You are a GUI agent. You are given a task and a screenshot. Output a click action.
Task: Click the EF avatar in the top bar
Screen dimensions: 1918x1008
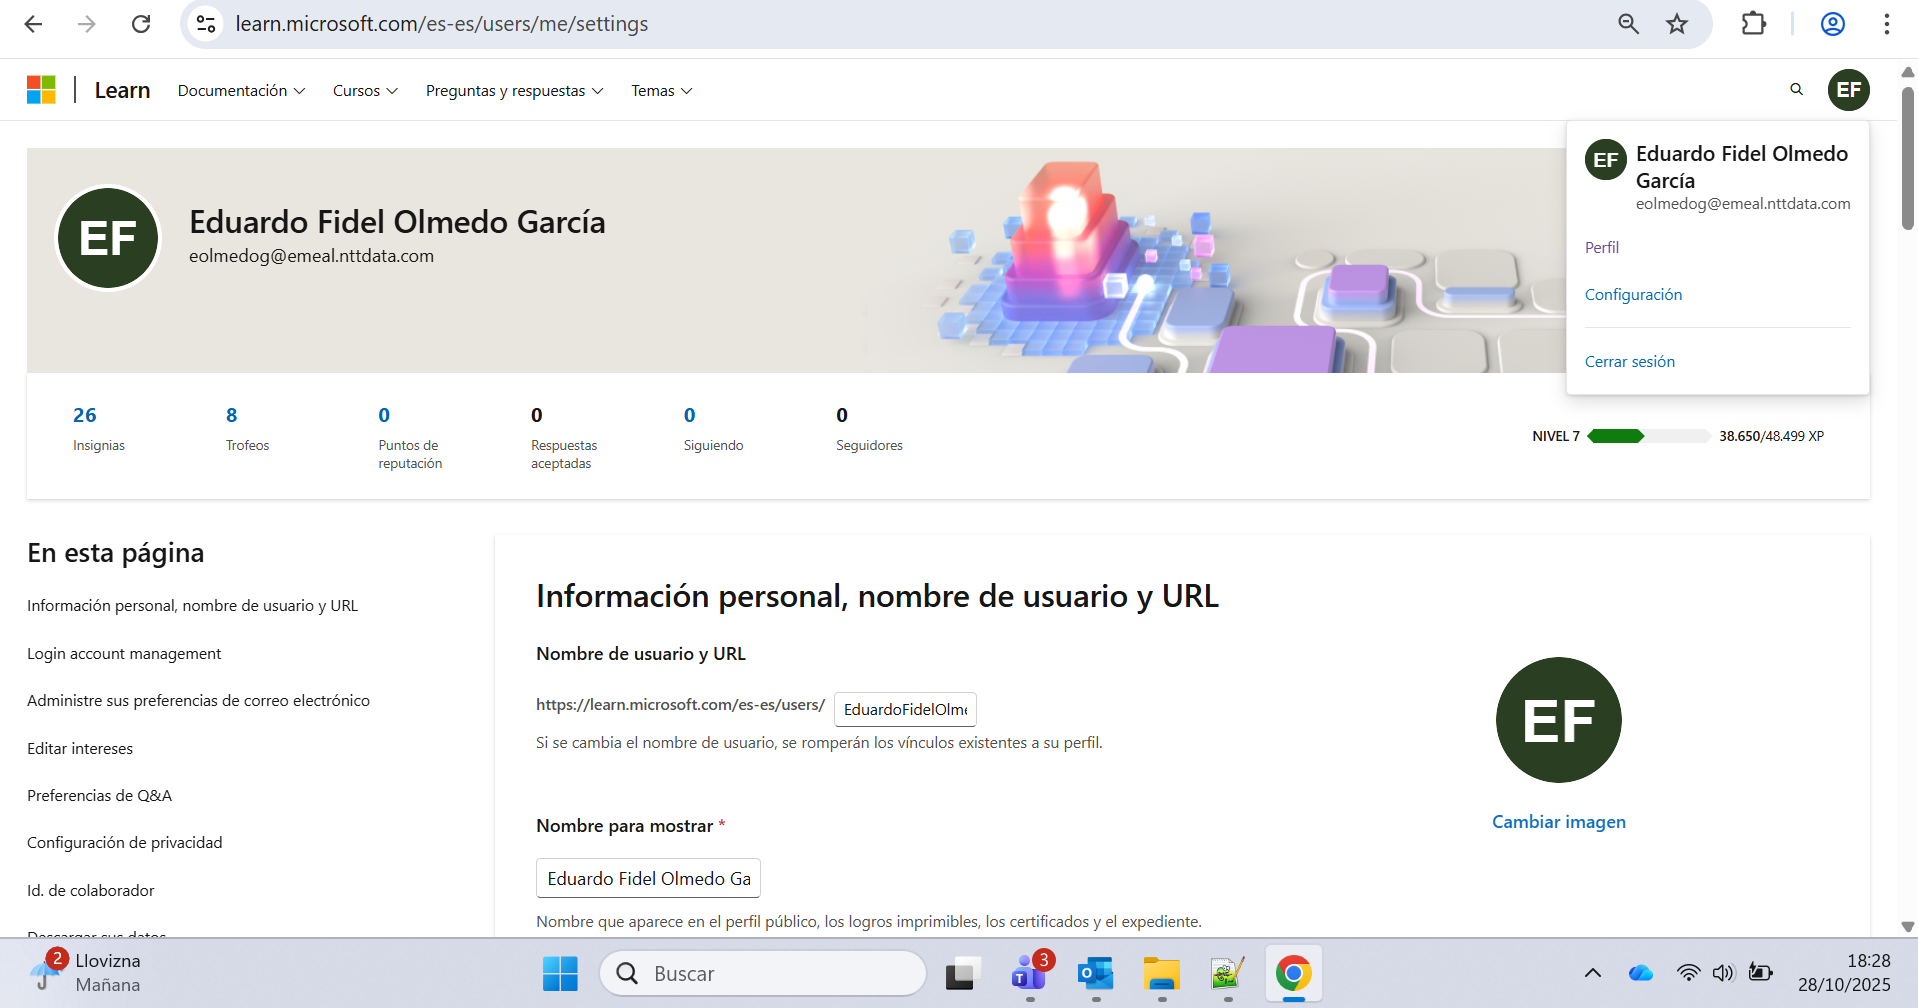[x=1848, y=89]
